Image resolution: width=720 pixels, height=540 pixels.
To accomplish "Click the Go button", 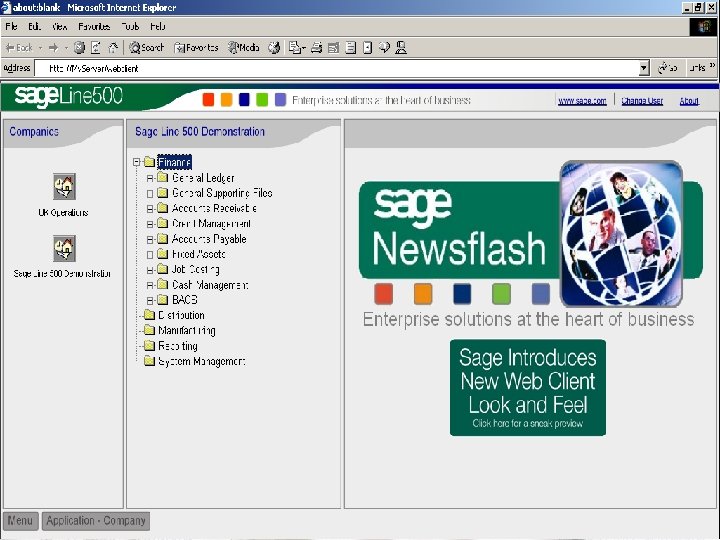I will [x=667, y=68].
